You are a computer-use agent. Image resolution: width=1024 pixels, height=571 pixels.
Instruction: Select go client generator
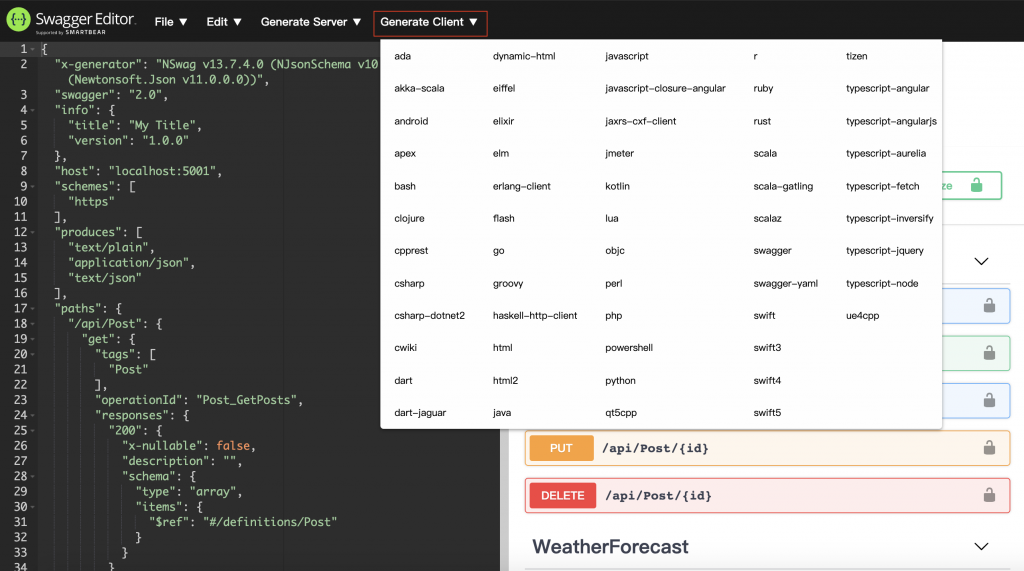498,251
